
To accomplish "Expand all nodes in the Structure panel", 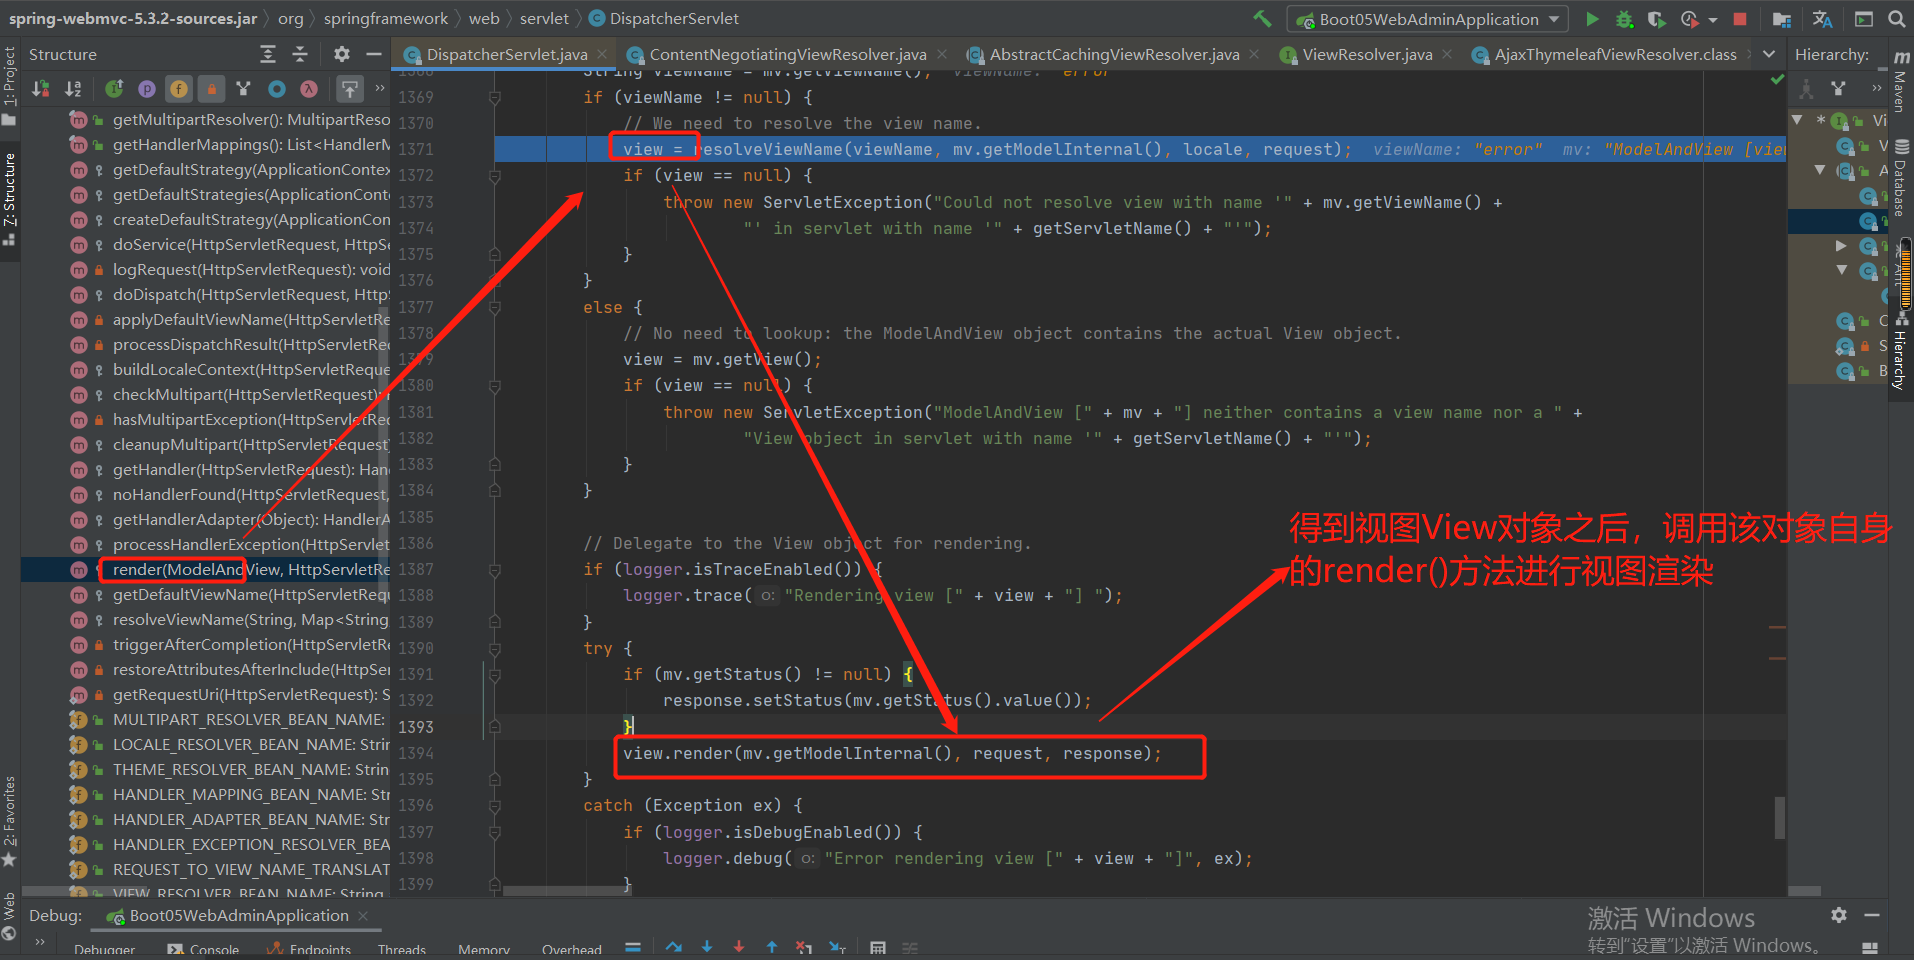I will 267,54.
